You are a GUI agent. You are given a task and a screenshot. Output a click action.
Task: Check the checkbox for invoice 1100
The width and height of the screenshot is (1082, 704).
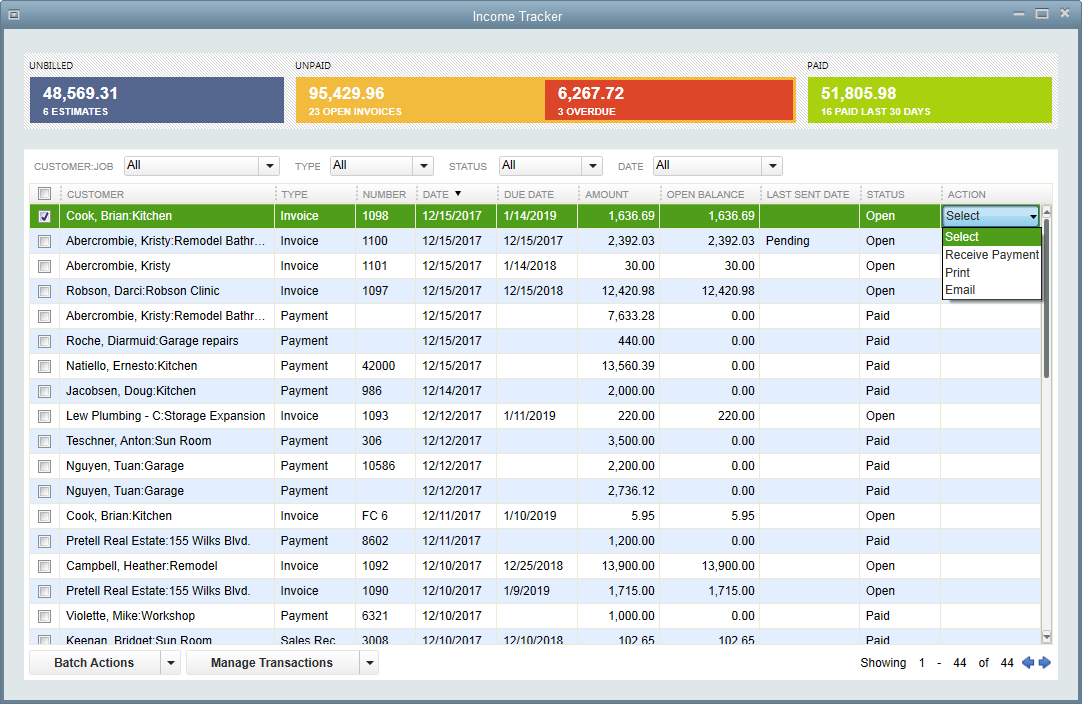(x=42, y=240)
